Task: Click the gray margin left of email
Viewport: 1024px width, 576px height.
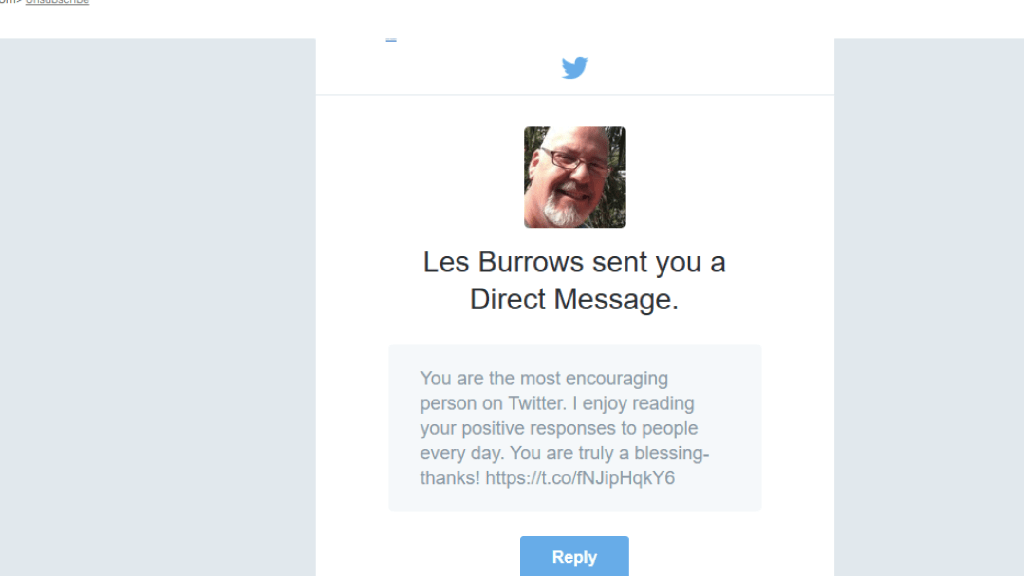Action: tap(157, 307)
